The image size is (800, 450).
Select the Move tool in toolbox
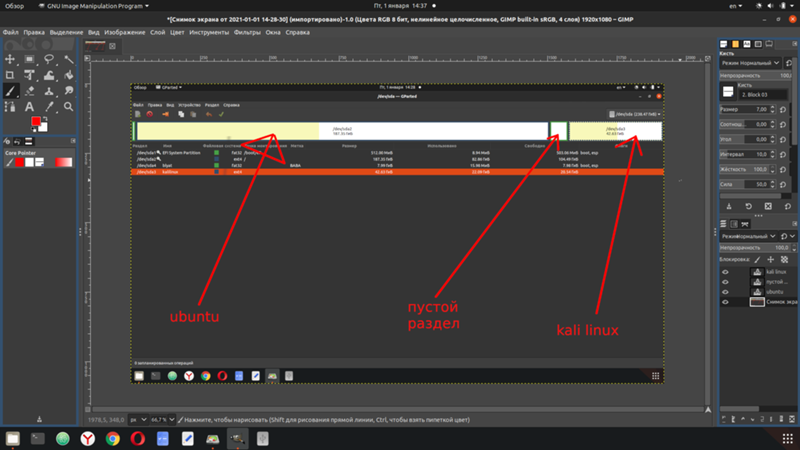point(10,60)
